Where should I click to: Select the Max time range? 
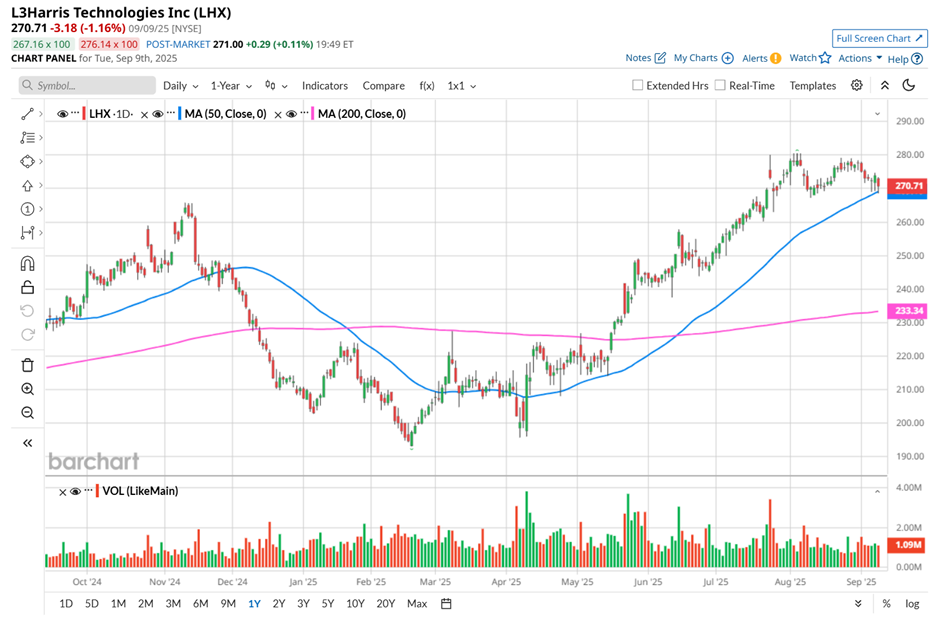[x=417, y=603]
